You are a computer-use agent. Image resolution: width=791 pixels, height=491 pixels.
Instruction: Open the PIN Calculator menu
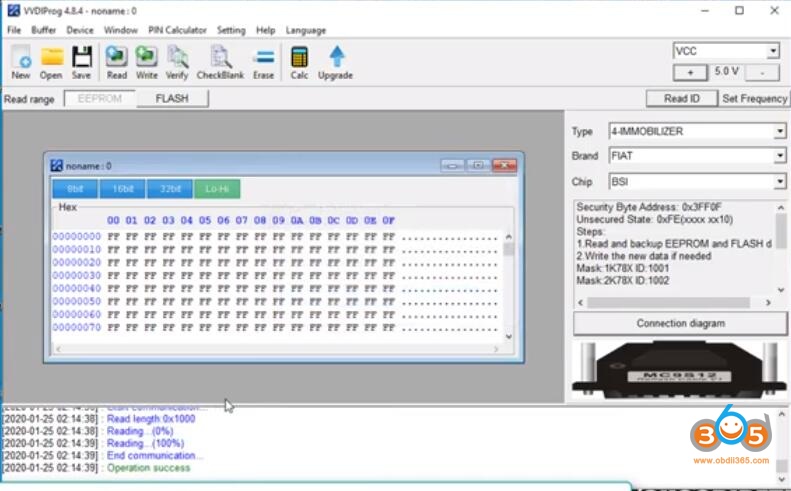tap(177, 30)
